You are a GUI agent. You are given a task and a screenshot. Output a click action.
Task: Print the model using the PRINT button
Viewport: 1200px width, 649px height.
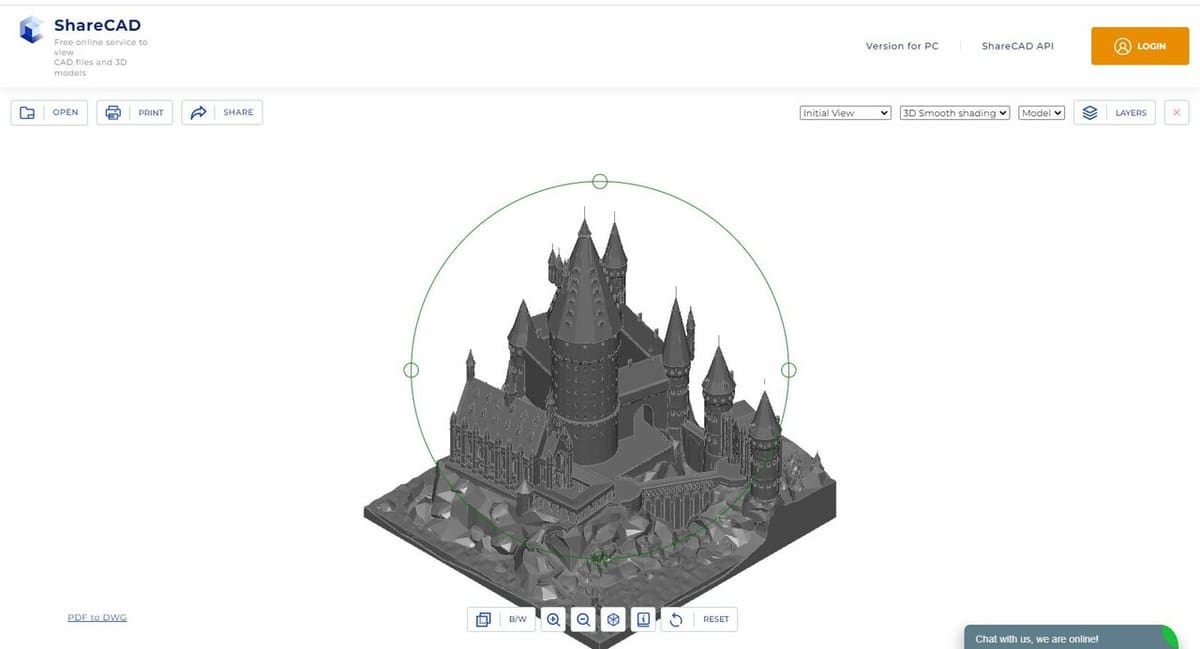(134, 112)
